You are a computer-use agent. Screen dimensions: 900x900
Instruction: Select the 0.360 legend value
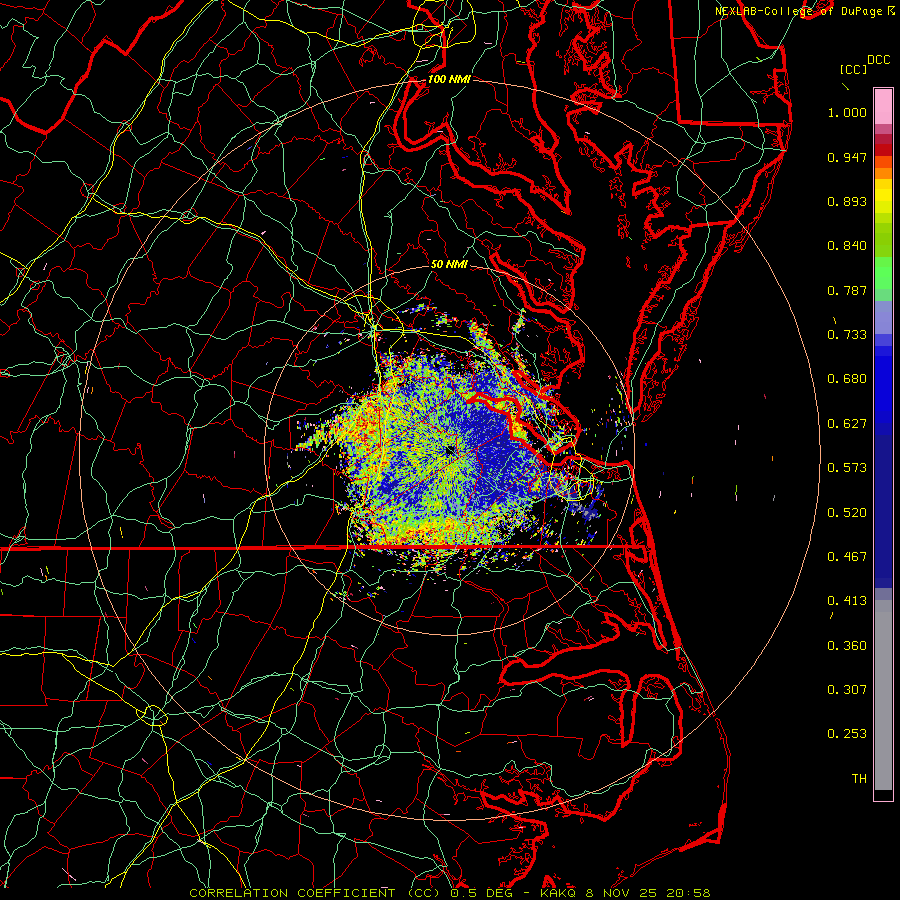[x=847, y=646]
